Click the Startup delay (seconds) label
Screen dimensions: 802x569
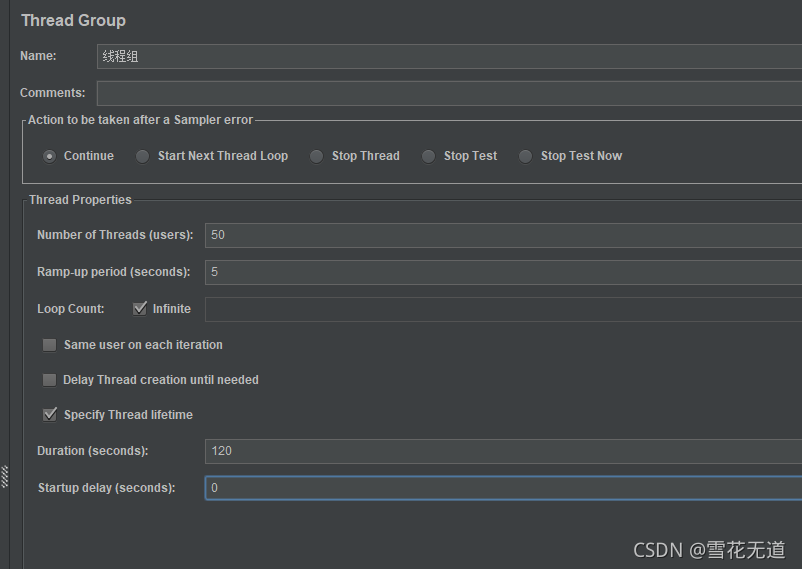[x=106, y=488]
